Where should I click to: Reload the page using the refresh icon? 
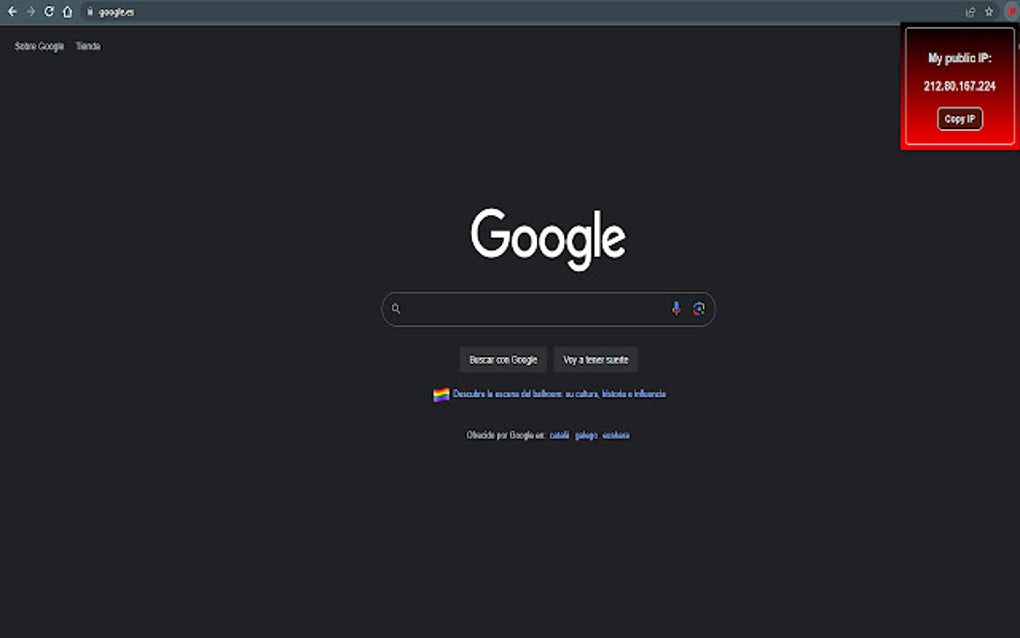[49, 12]
